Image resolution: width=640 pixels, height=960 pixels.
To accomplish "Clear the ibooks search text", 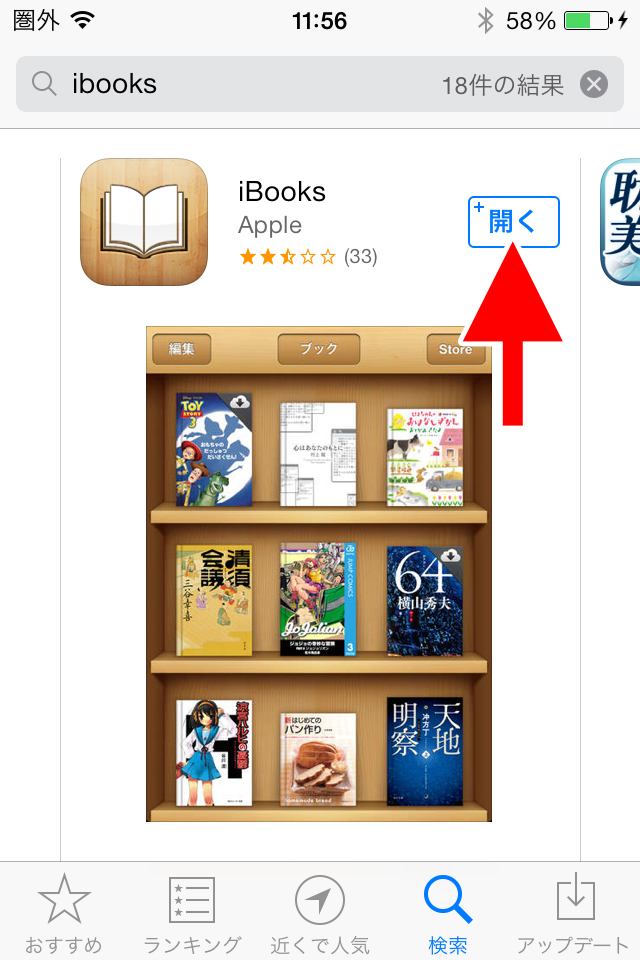I will 594,84.
